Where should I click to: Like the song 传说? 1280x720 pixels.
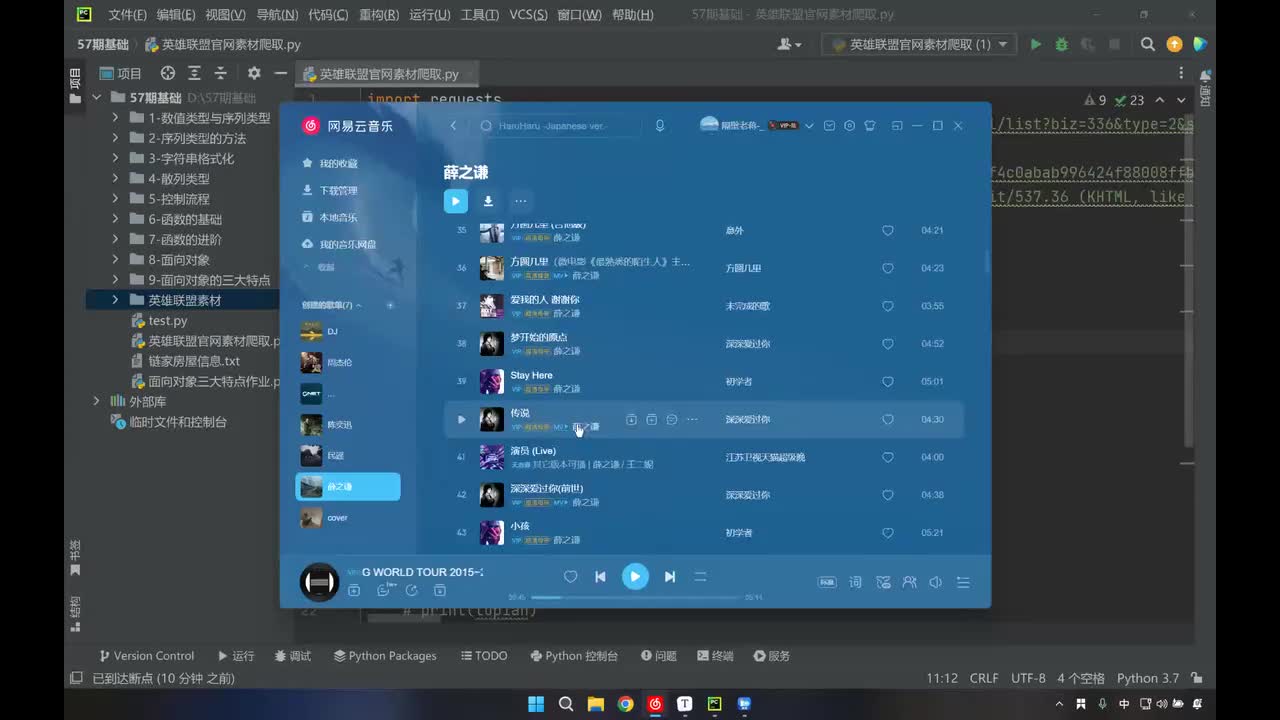point(887,420)
